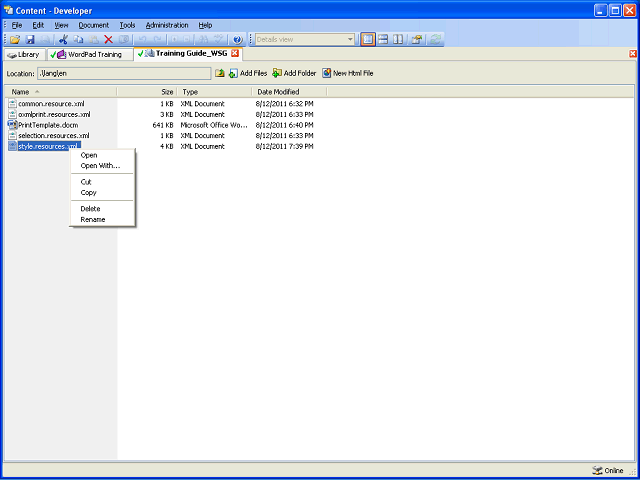This screenshot has width=640, height=480.
Task: Click the New Html File button
Action: pos(347,73)
